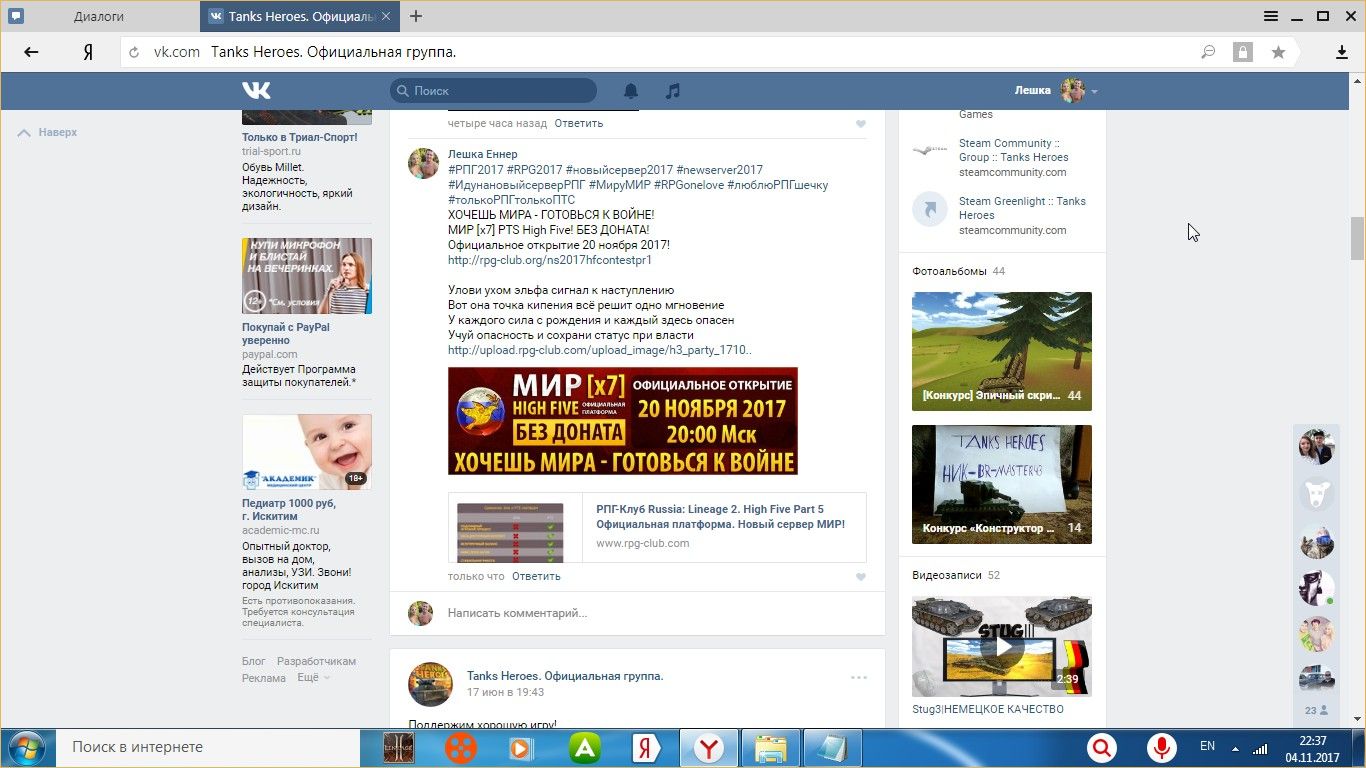Screen dimensions: 1366x768
Task: Click the page vertical scrollbar thumb
Action: 1357,237
